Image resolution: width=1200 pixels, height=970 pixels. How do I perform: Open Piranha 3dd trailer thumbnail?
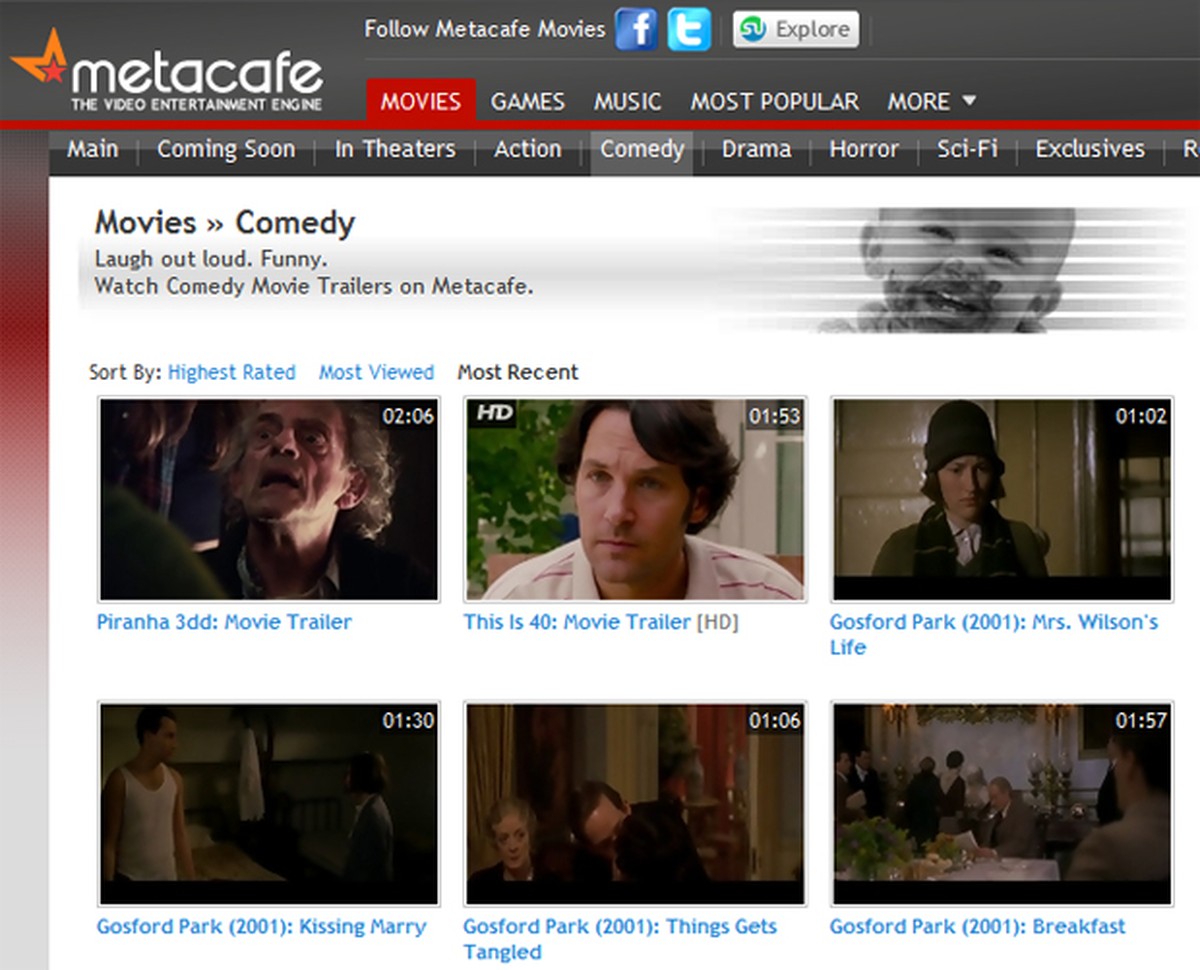268,499
